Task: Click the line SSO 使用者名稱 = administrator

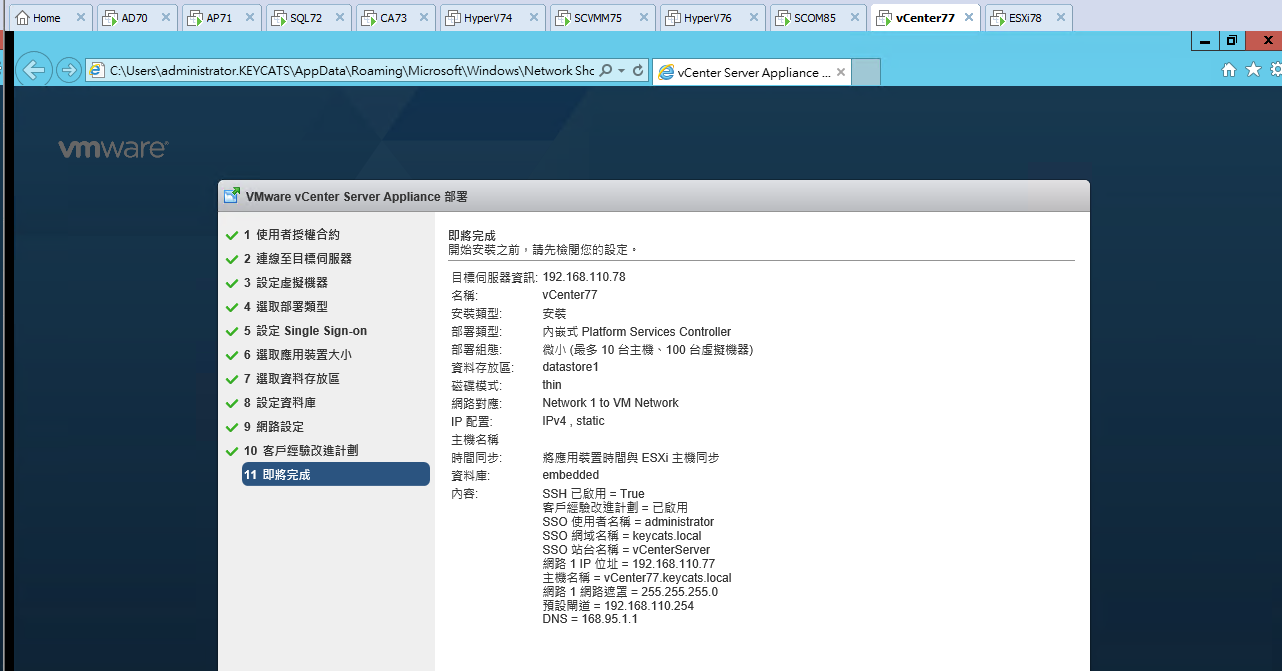Action: (x=628, y=522)
